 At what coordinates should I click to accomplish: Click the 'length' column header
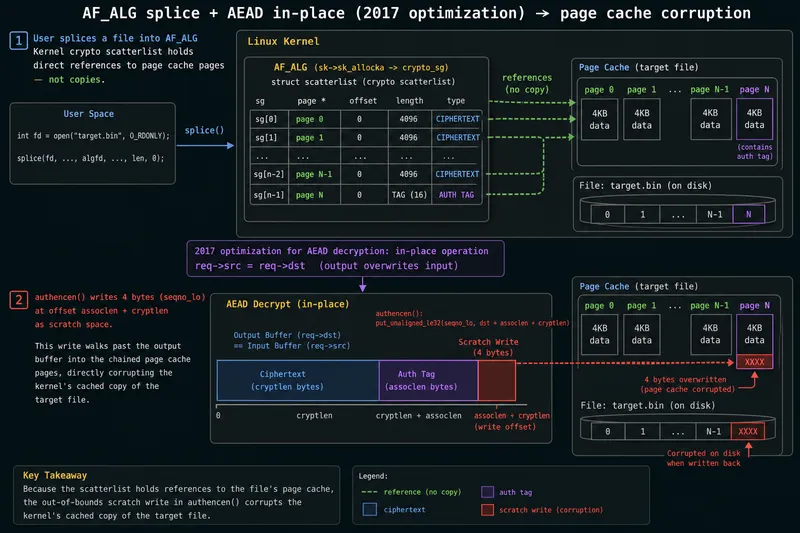[409, 101]
